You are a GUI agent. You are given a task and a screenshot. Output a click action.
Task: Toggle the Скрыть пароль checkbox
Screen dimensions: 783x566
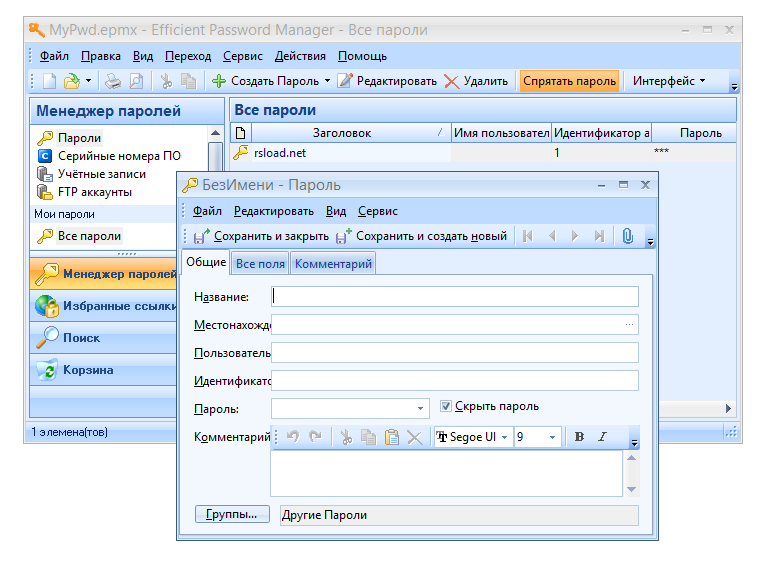tap(446, 406)
